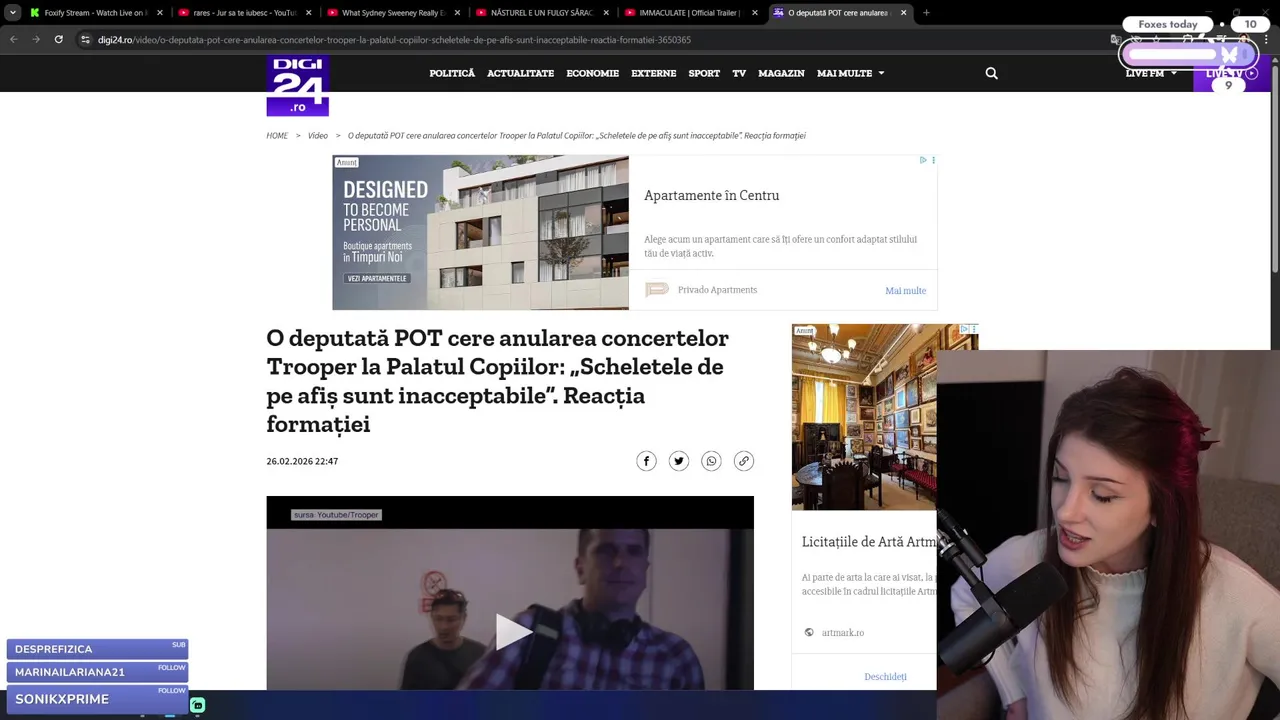Click the site search magnifier icon
This screenshot has height=720, width=1280.
(991, 73)
